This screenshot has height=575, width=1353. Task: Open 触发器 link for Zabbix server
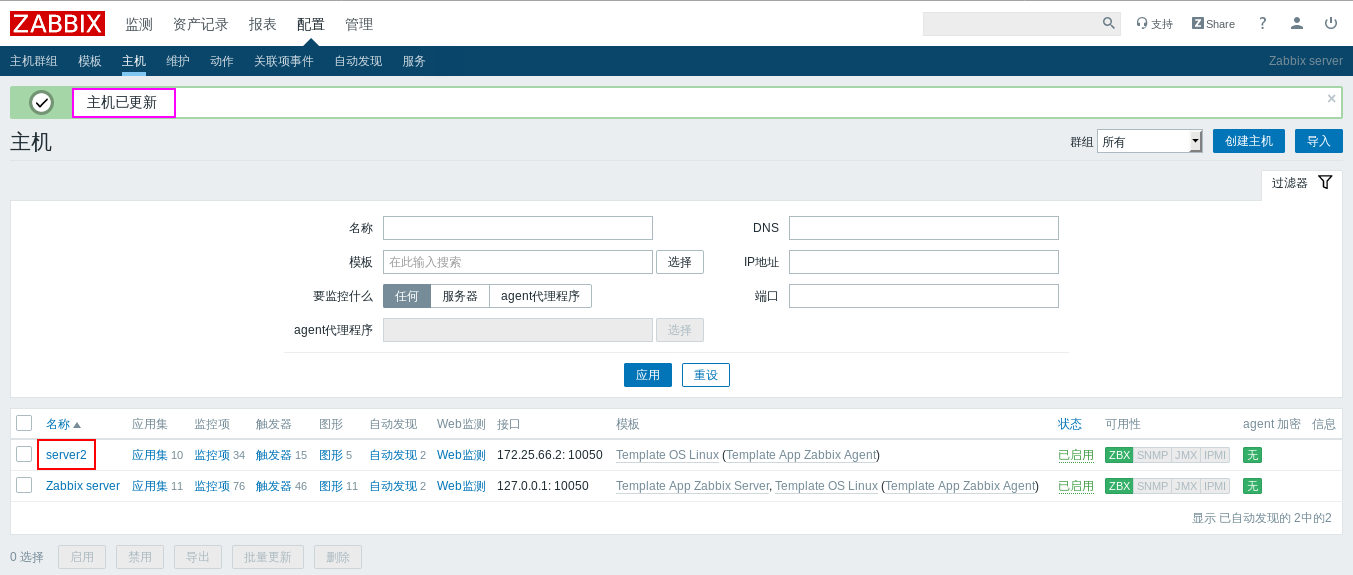click(274, 486)
